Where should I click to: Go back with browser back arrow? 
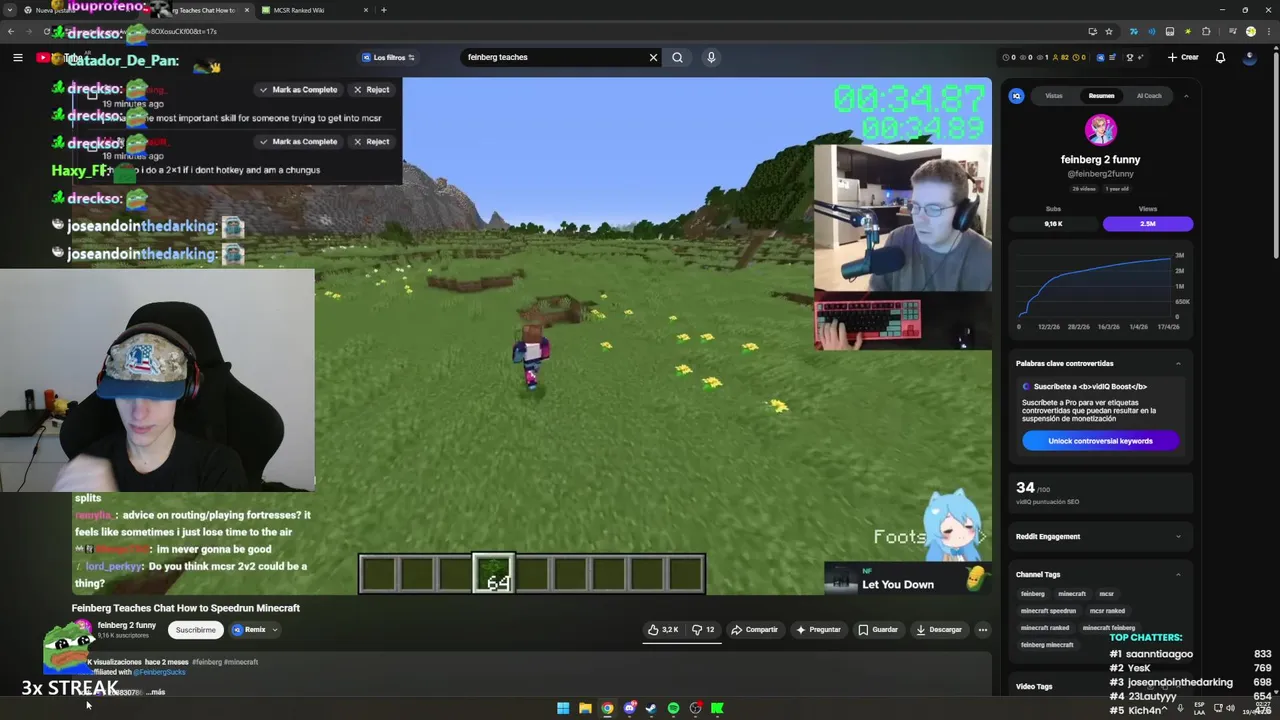[11, 31]
